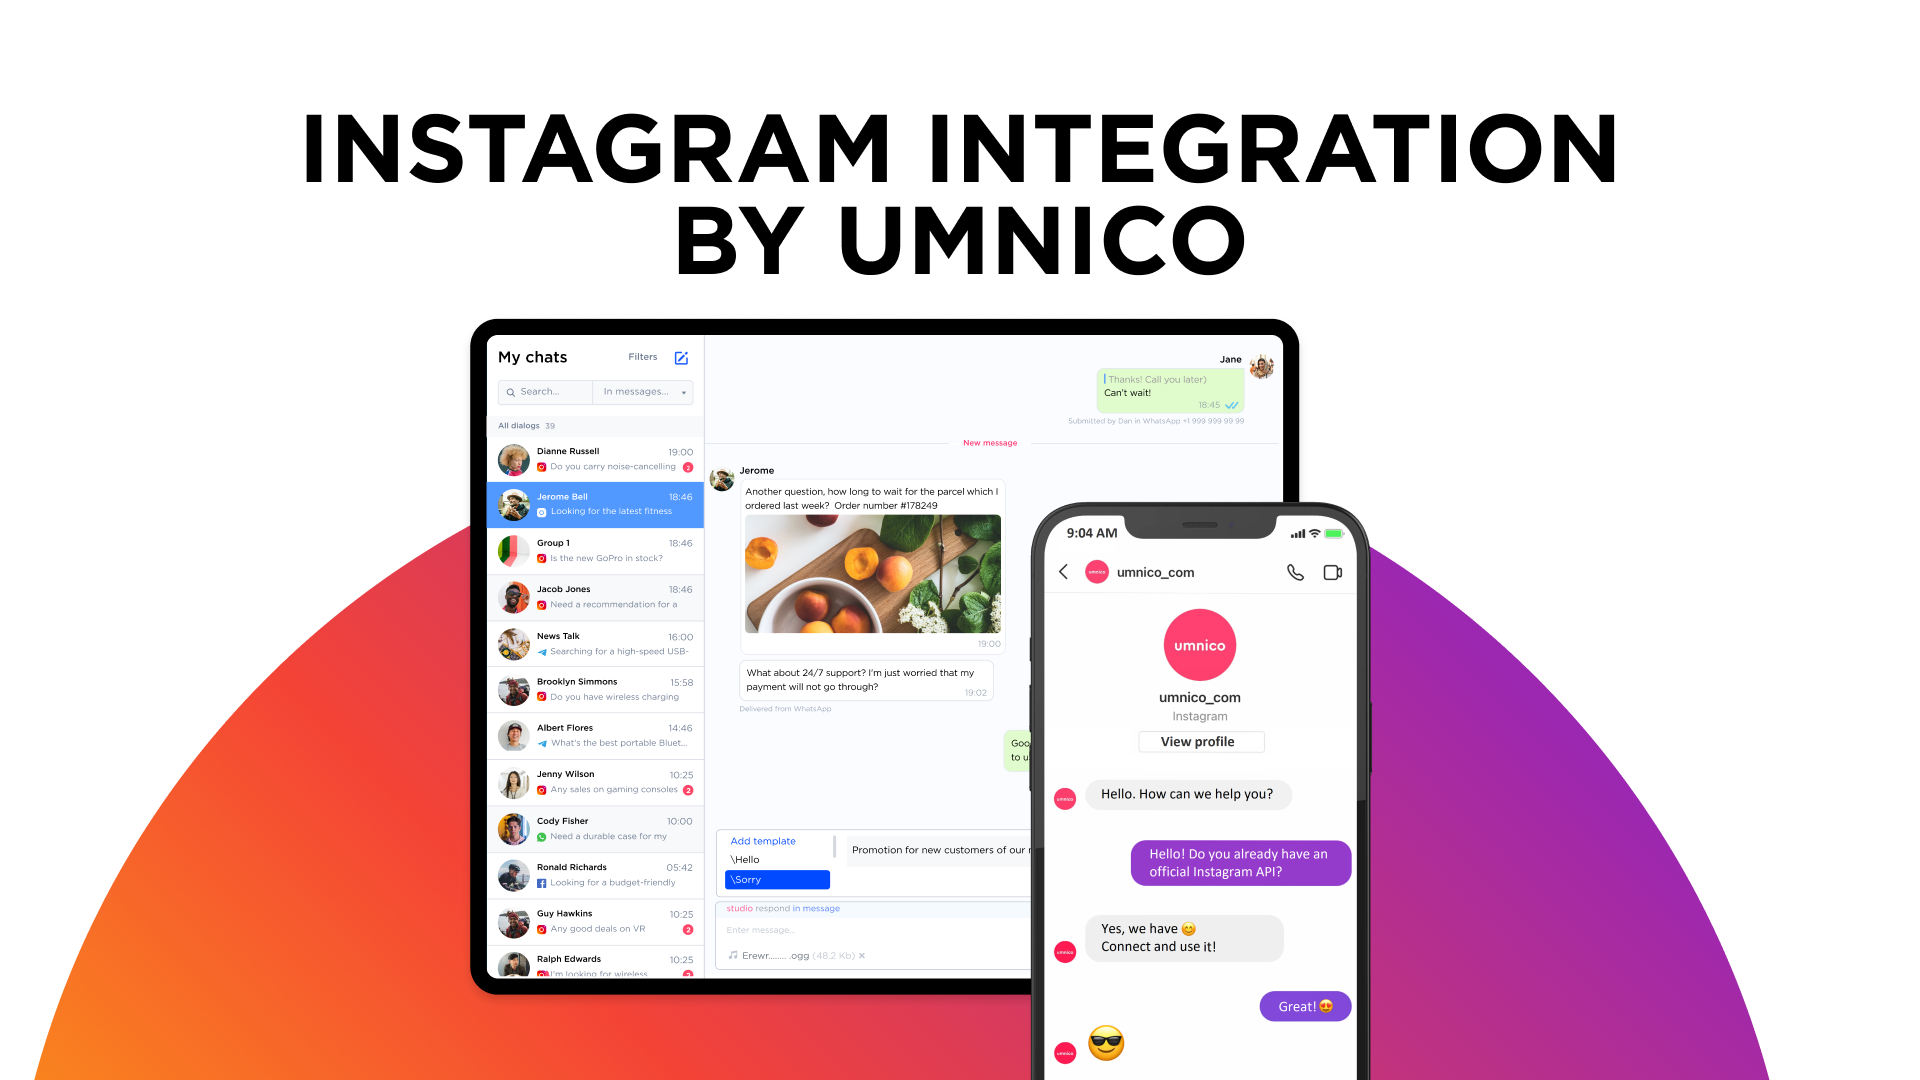The image size is (1920, 1080).
Task: Click the search icon in My chats
Action: [512, 392]
